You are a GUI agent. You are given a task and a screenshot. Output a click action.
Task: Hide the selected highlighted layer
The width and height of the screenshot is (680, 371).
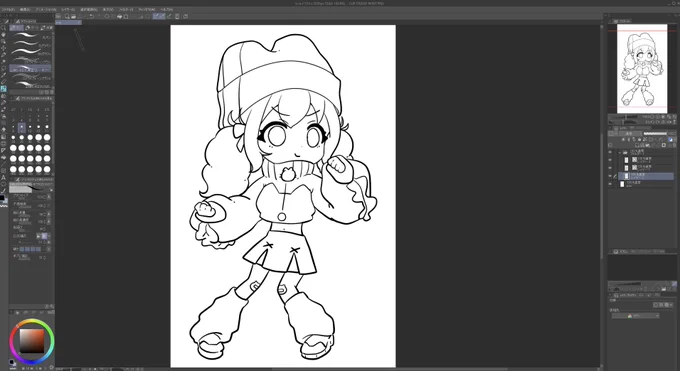coord(610,176)
